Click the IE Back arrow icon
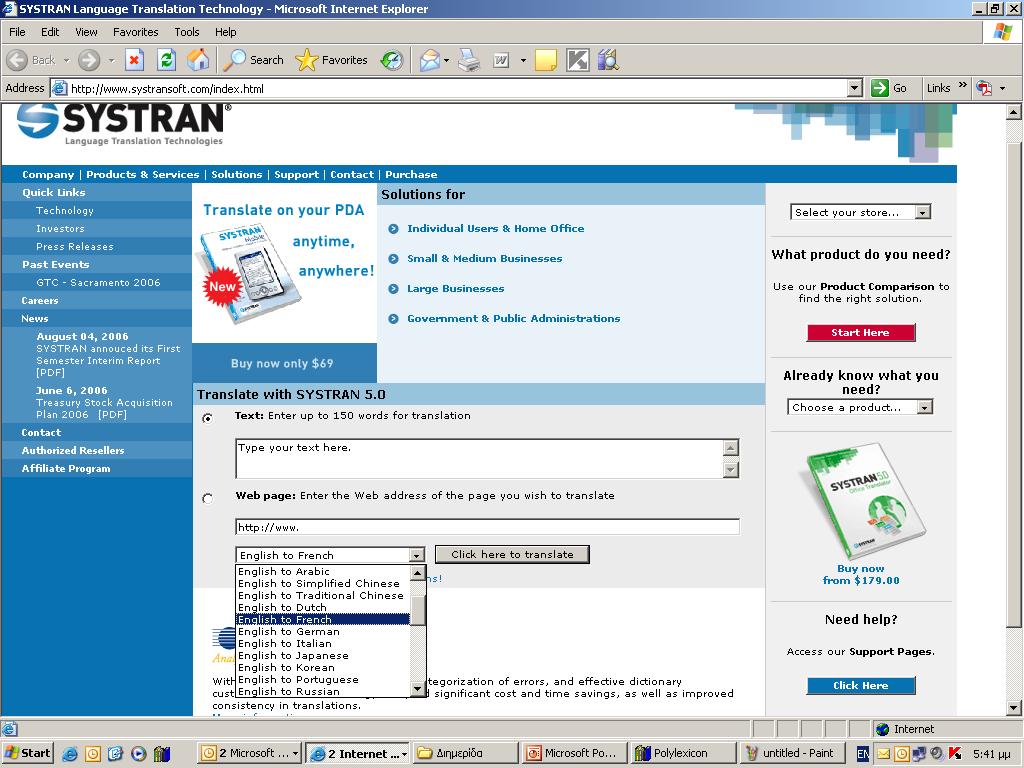This screenshot has width=1024, height=768. [18, 60]
